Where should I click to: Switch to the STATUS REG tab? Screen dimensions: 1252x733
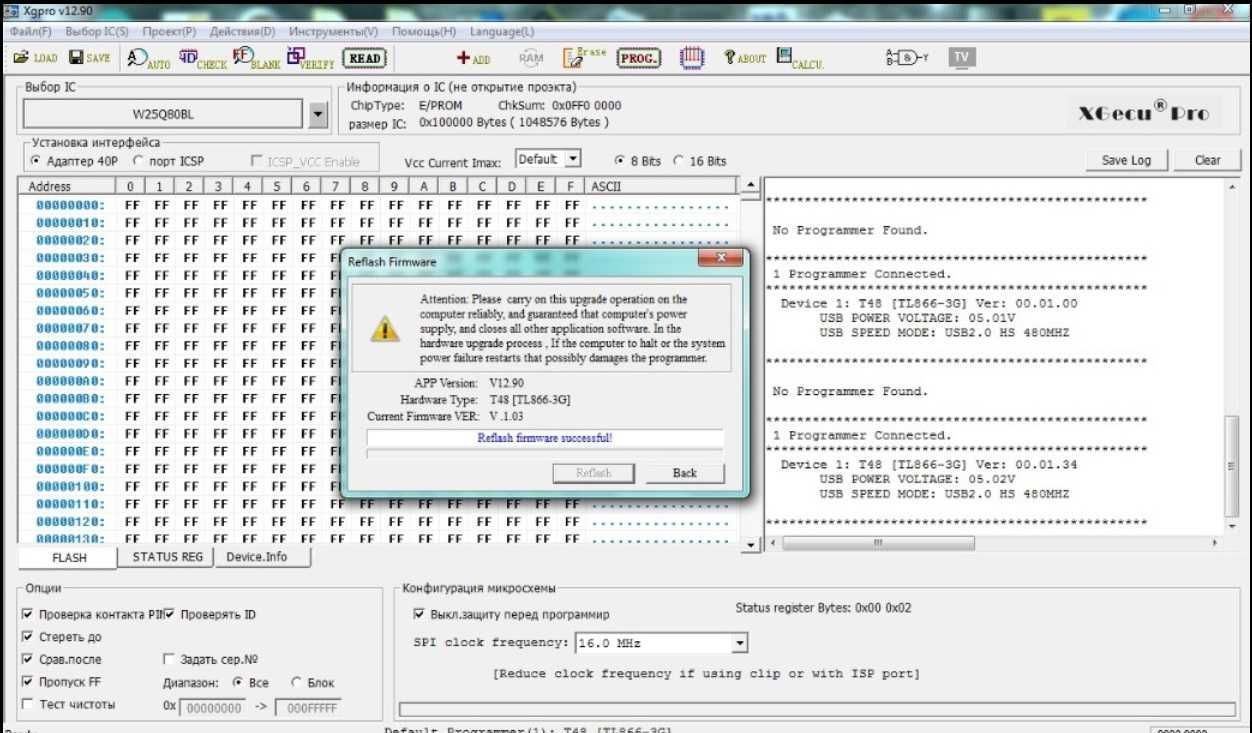tap(167, 557)
